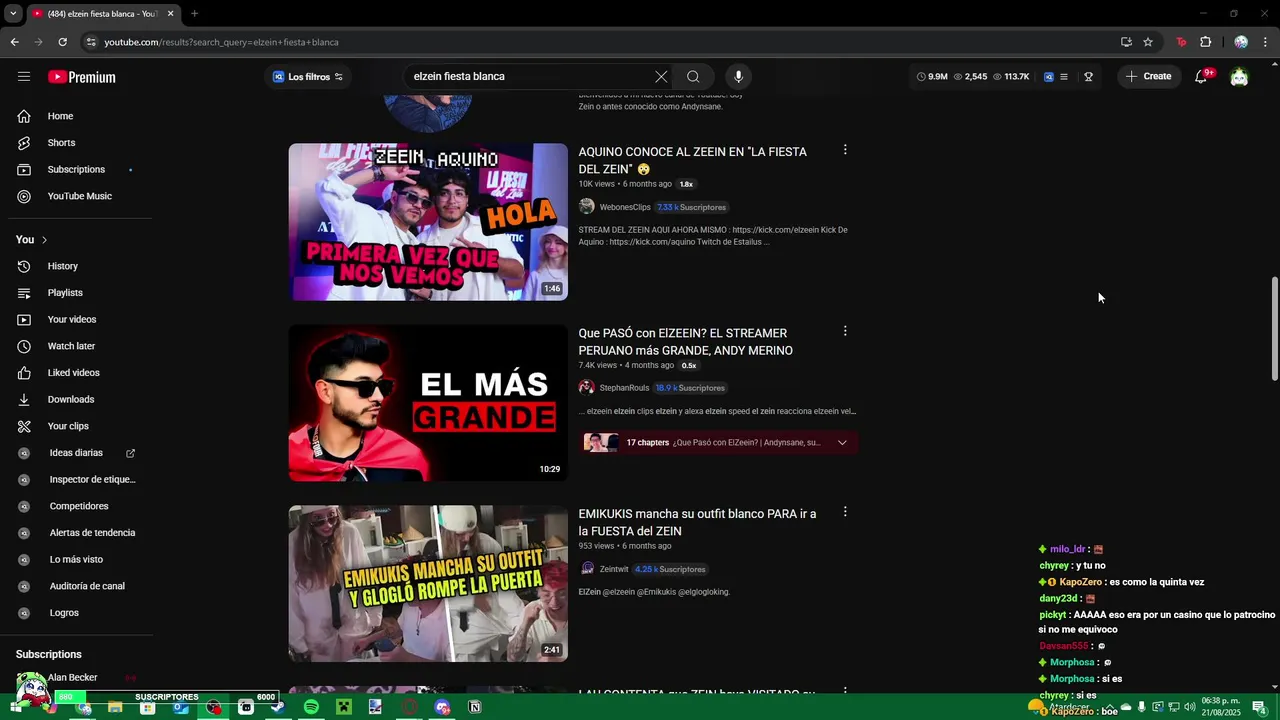
Task: Open Steam from the taskbar
Action: pyautogui.click(x=278, y=708)
